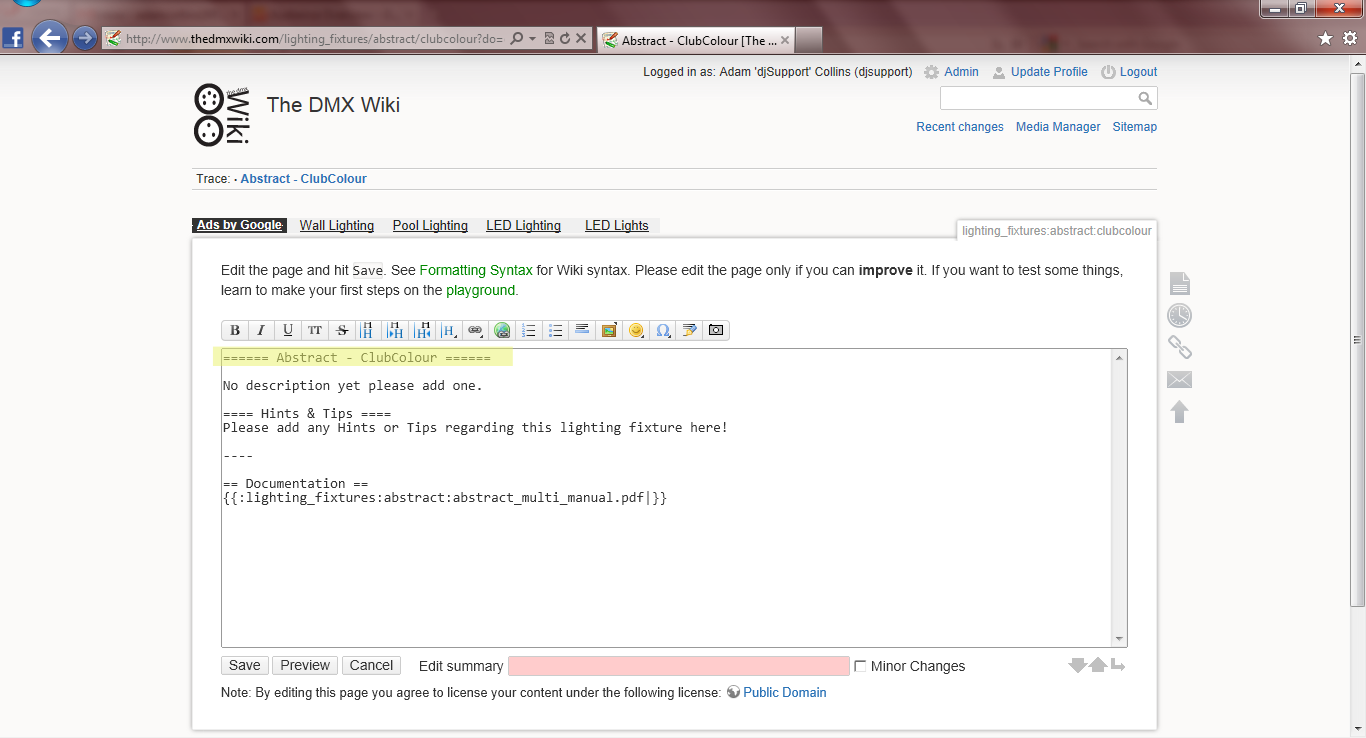Viewport: 1366px width, 738px height.
Task: Apply strikethrough text formatting
Action: click(x=342, y=330)
